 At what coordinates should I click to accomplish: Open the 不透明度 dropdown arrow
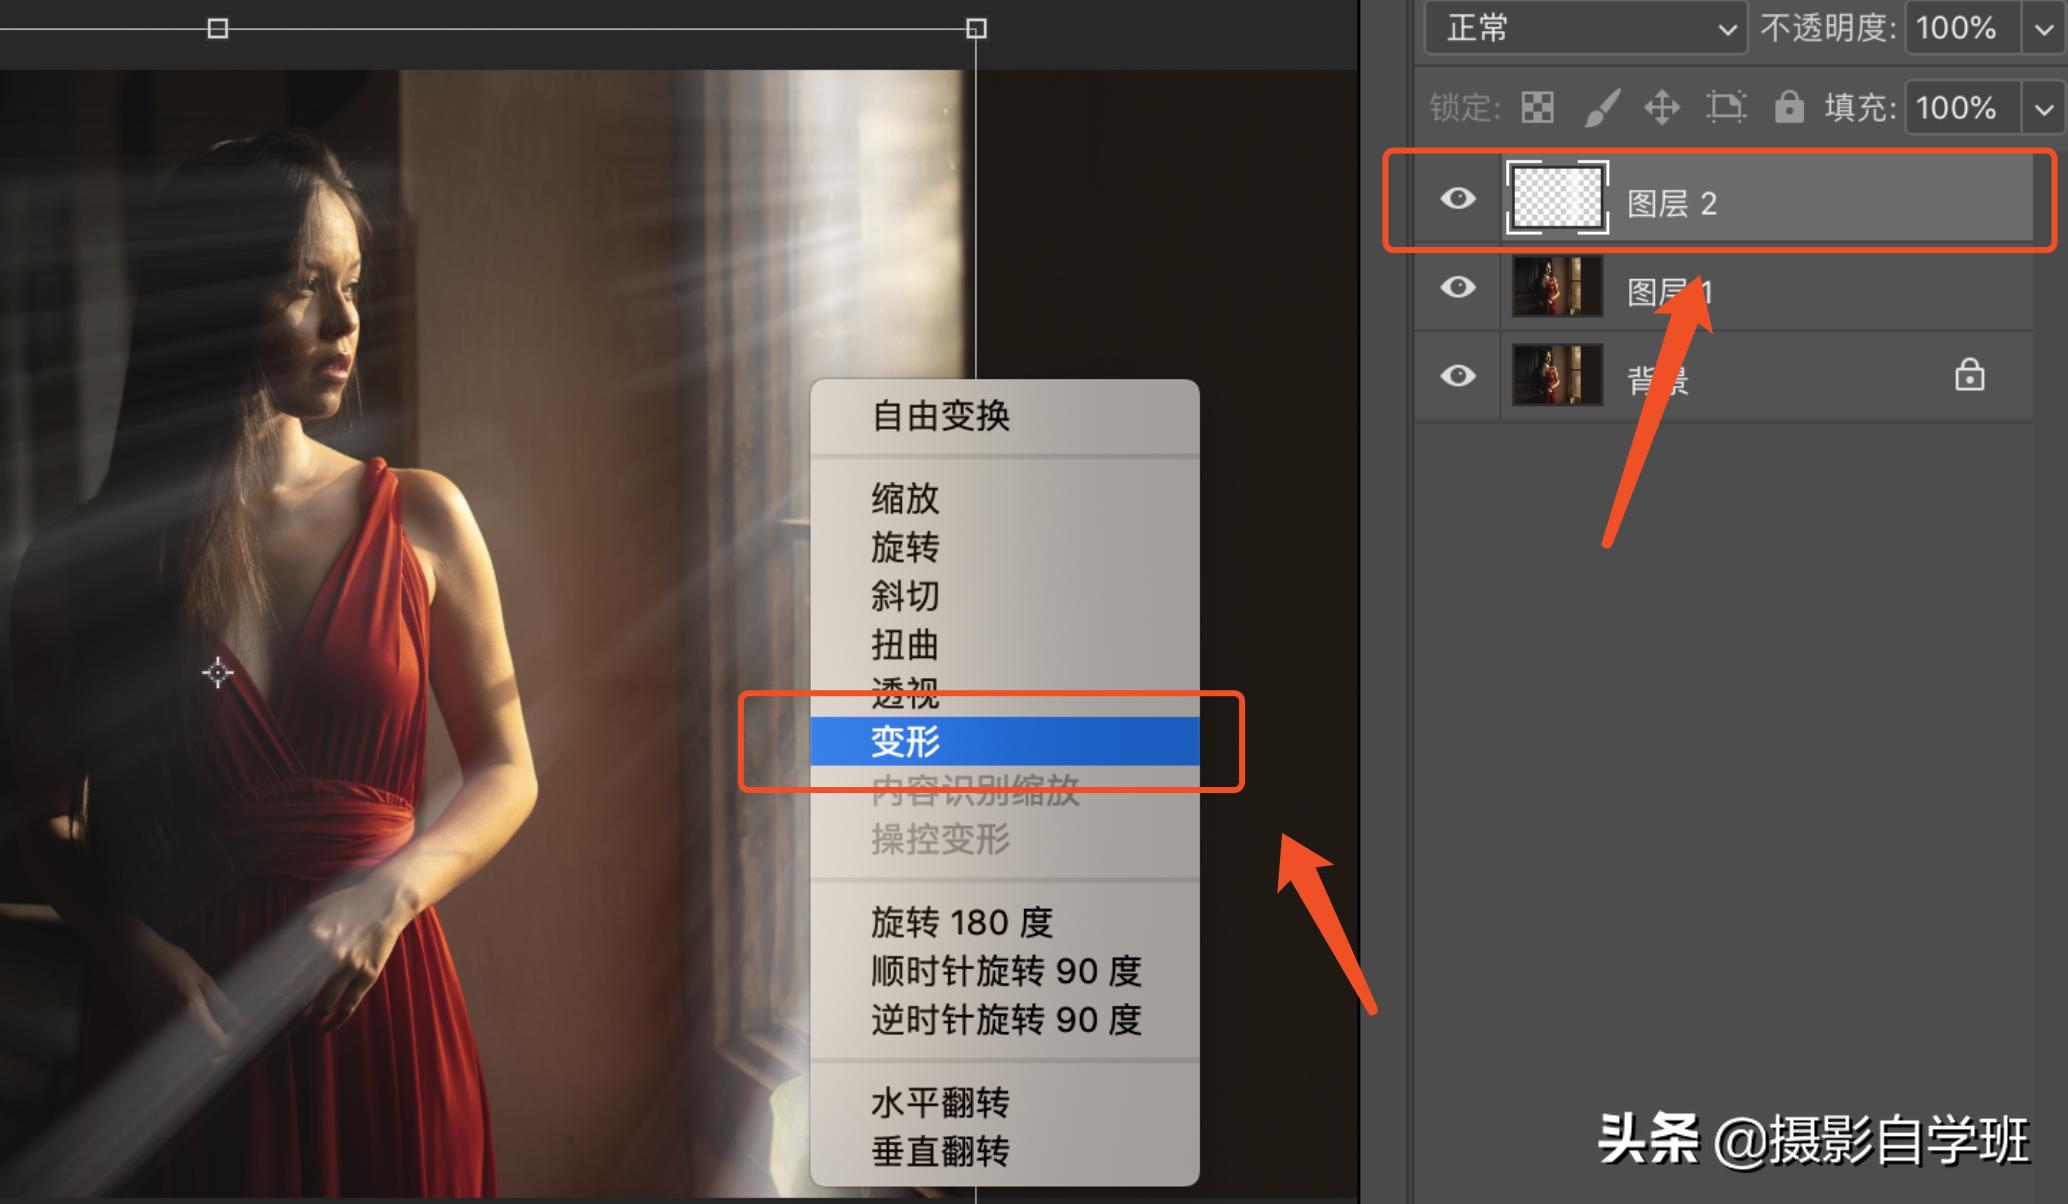coord(2043,27)
